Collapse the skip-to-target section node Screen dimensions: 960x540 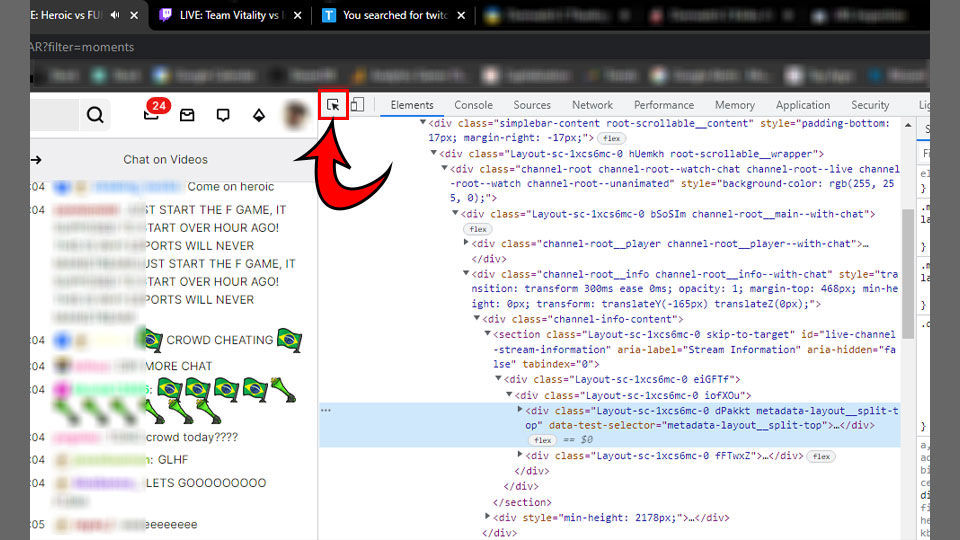487,334
